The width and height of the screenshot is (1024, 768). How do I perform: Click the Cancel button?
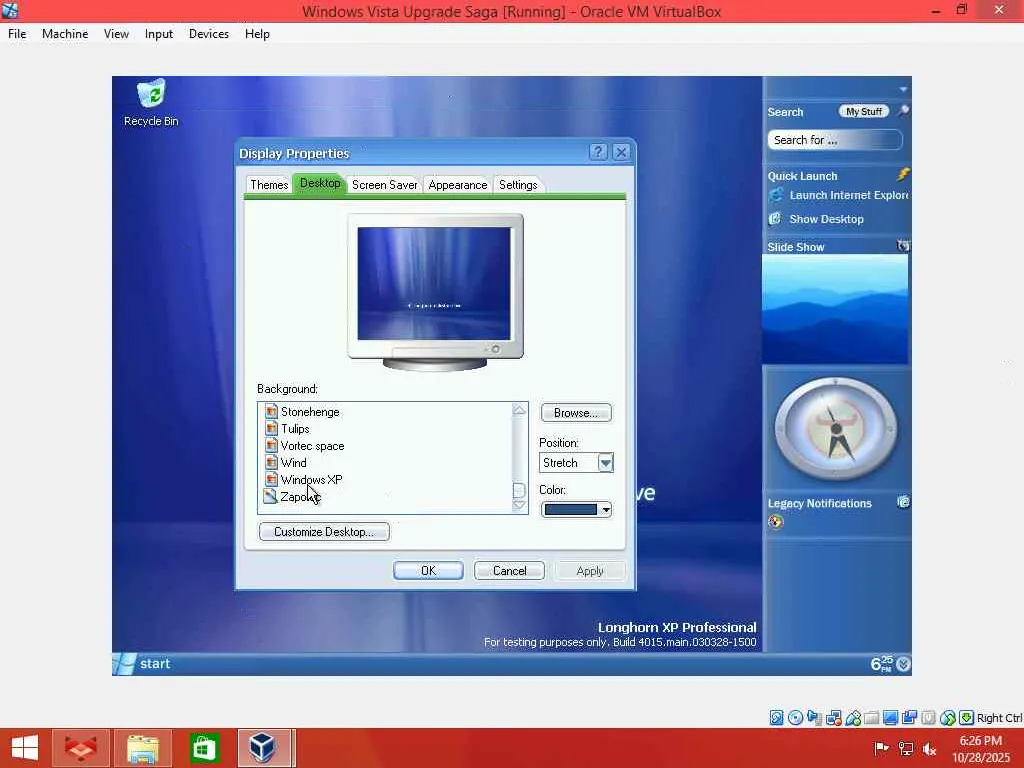pyautogui.click(x=509, y=571)
